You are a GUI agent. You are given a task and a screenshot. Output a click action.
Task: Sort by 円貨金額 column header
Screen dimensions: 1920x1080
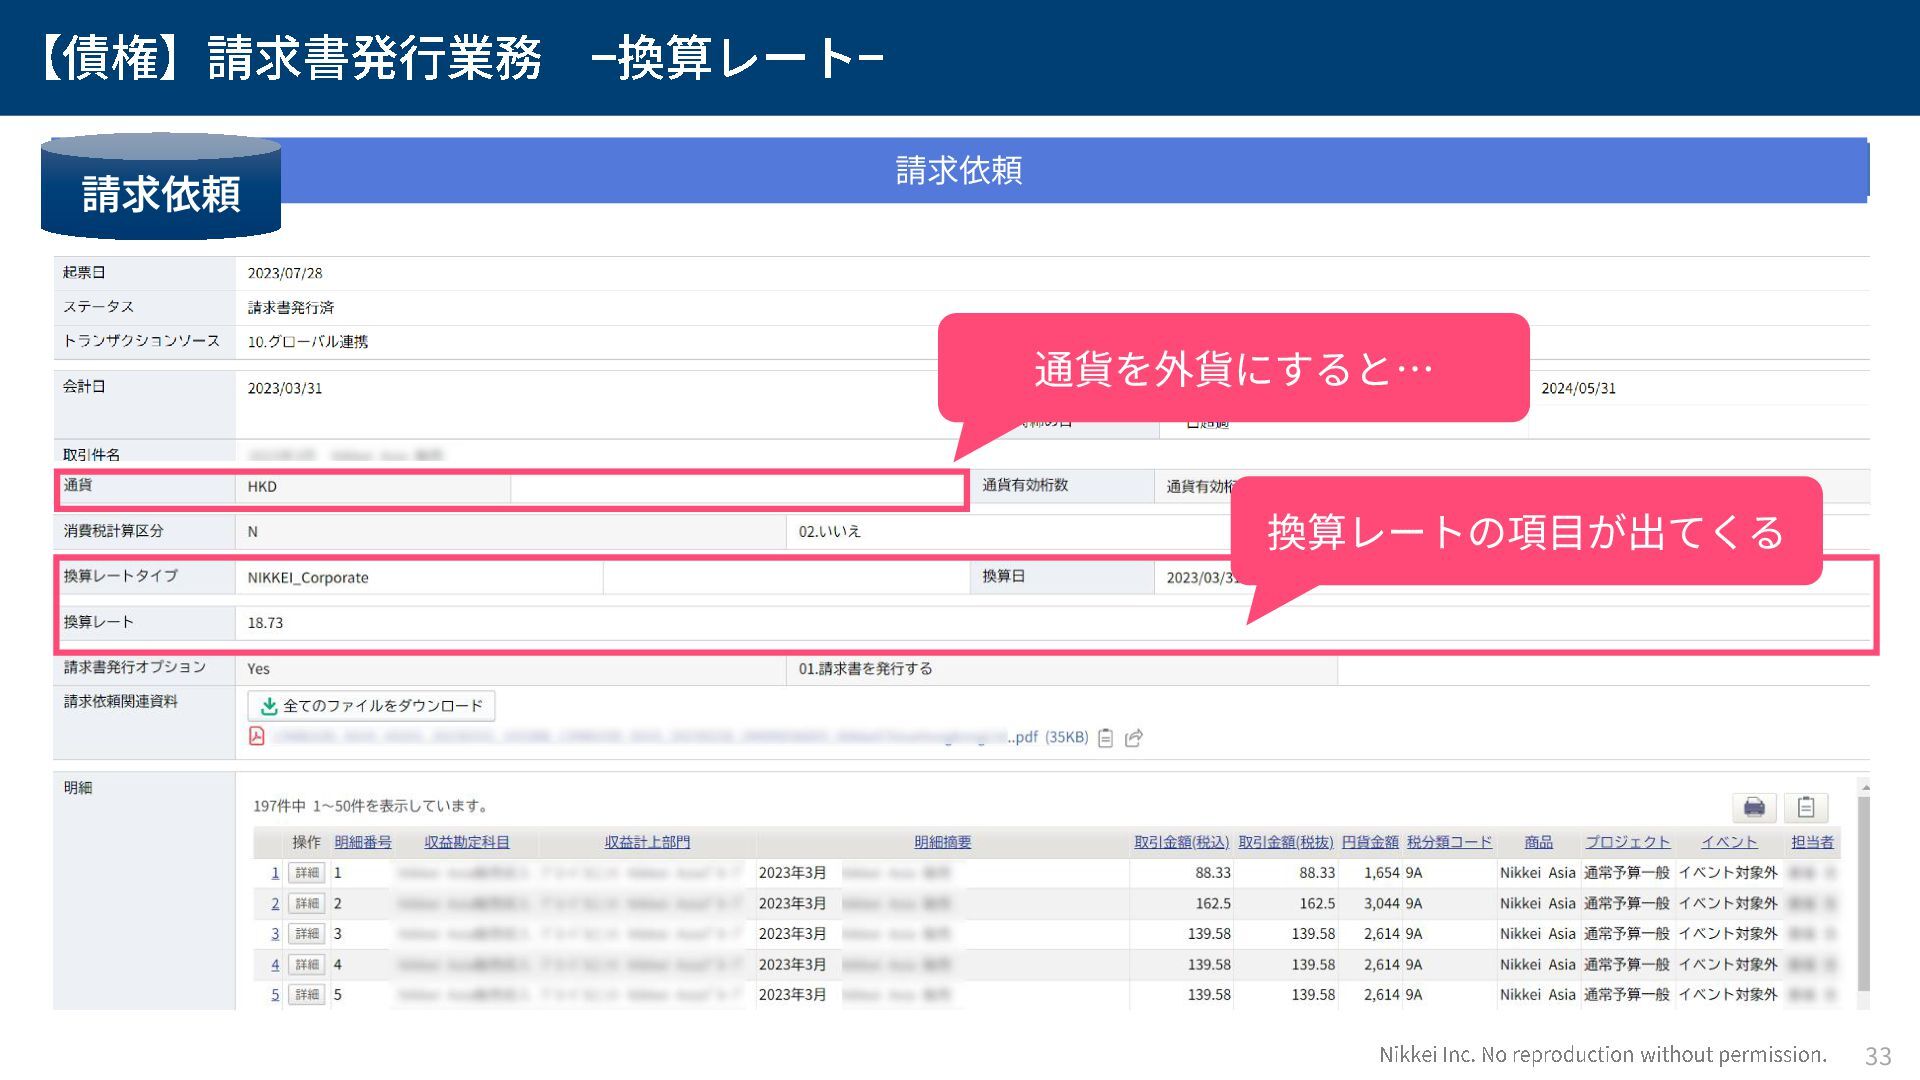click(1370, 842)
